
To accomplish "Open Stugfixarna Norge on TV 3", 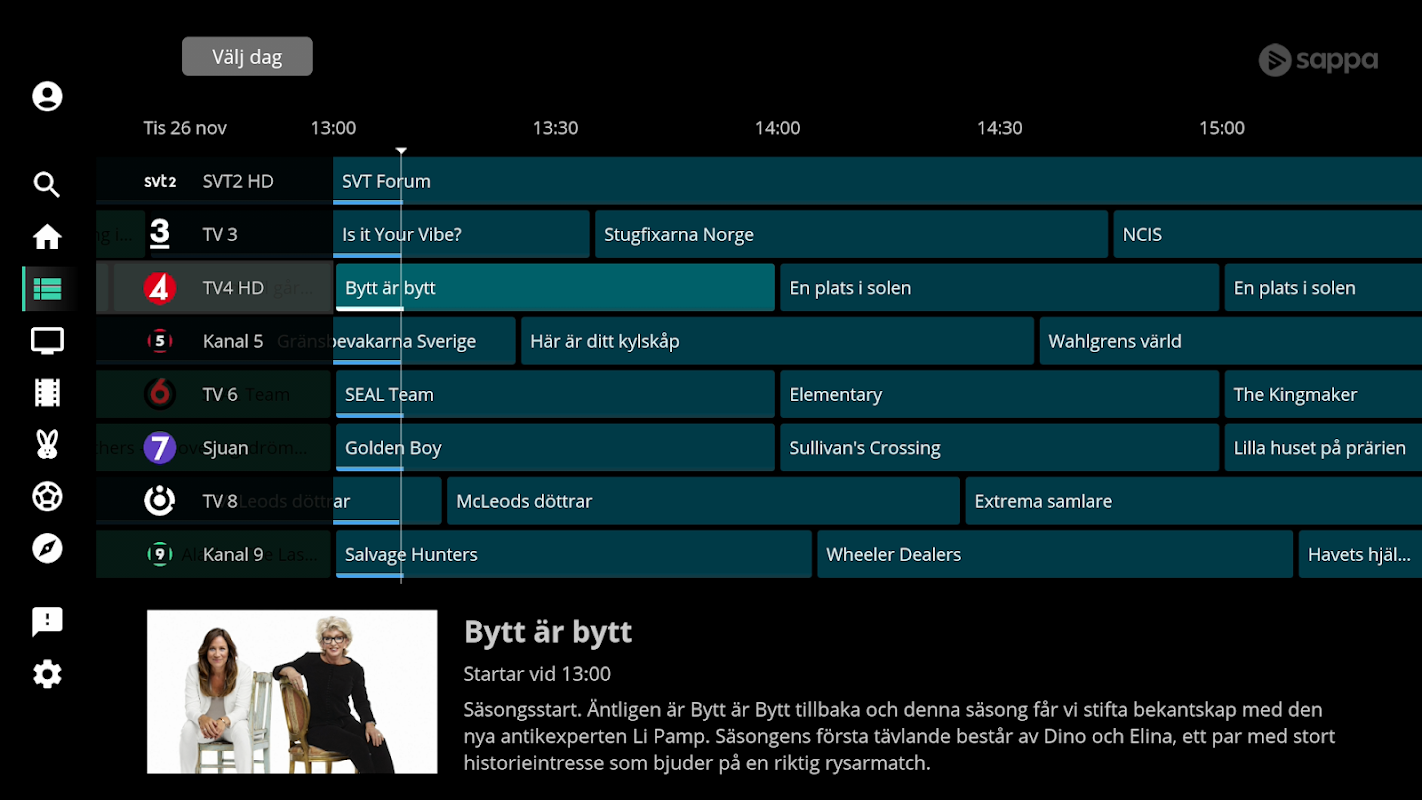I will click(851, 234).
